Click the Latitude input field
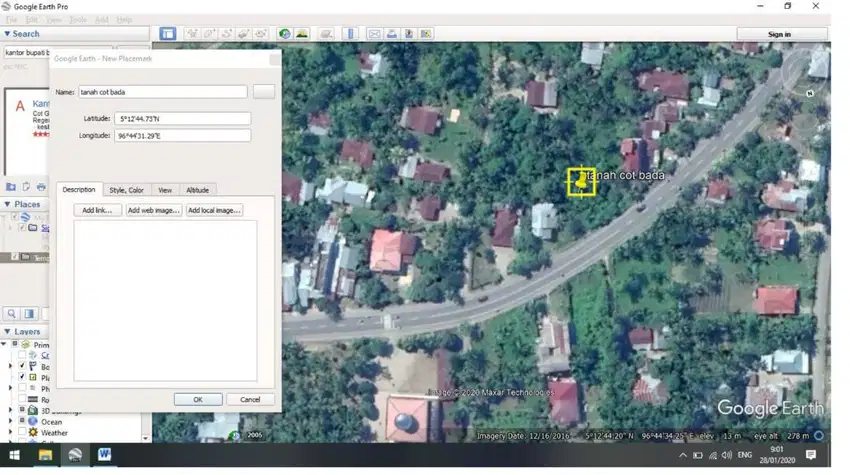Screen dimensions: 850x475 click(183, 118)
